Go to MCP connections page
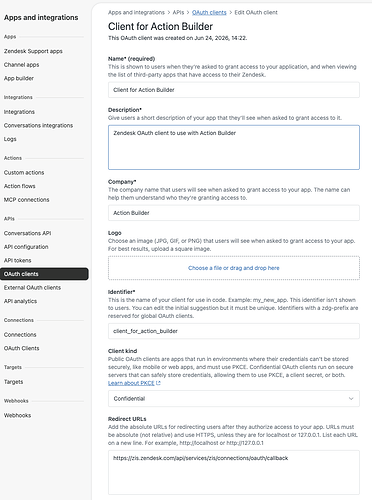 tap(26, 200)
